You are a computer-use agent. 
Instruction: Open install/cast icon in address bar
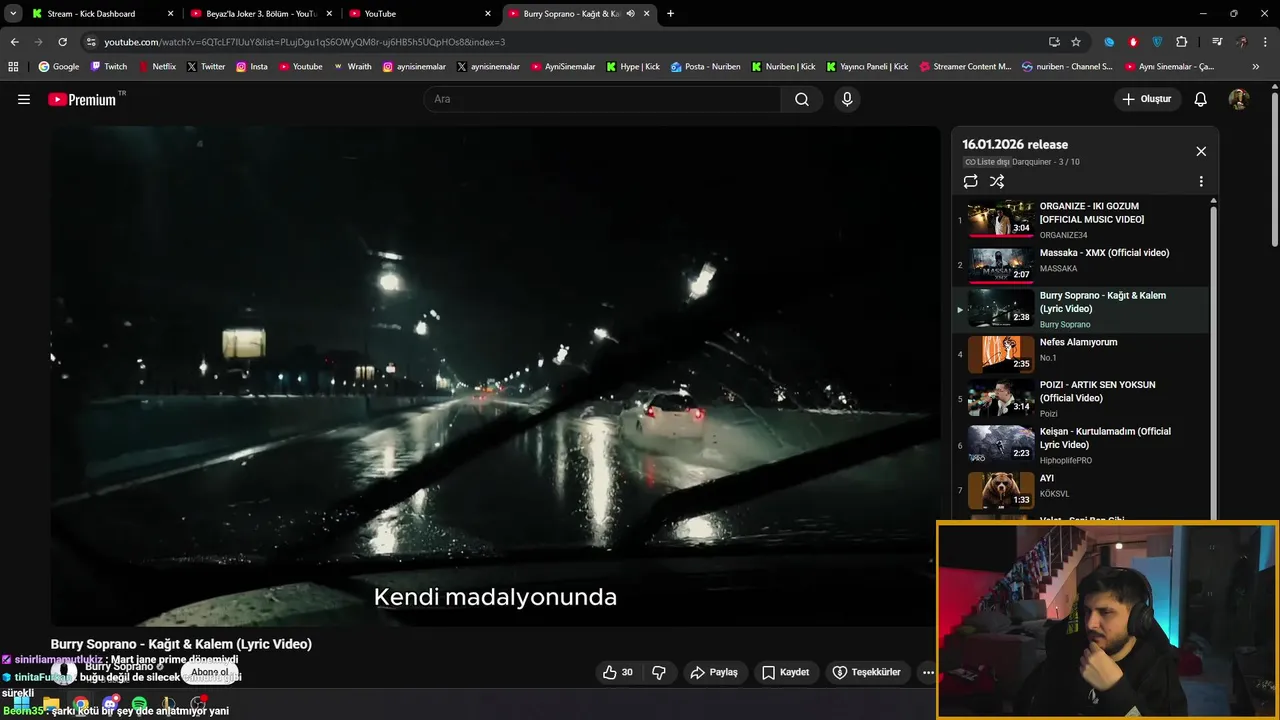tap(1054, 42)
